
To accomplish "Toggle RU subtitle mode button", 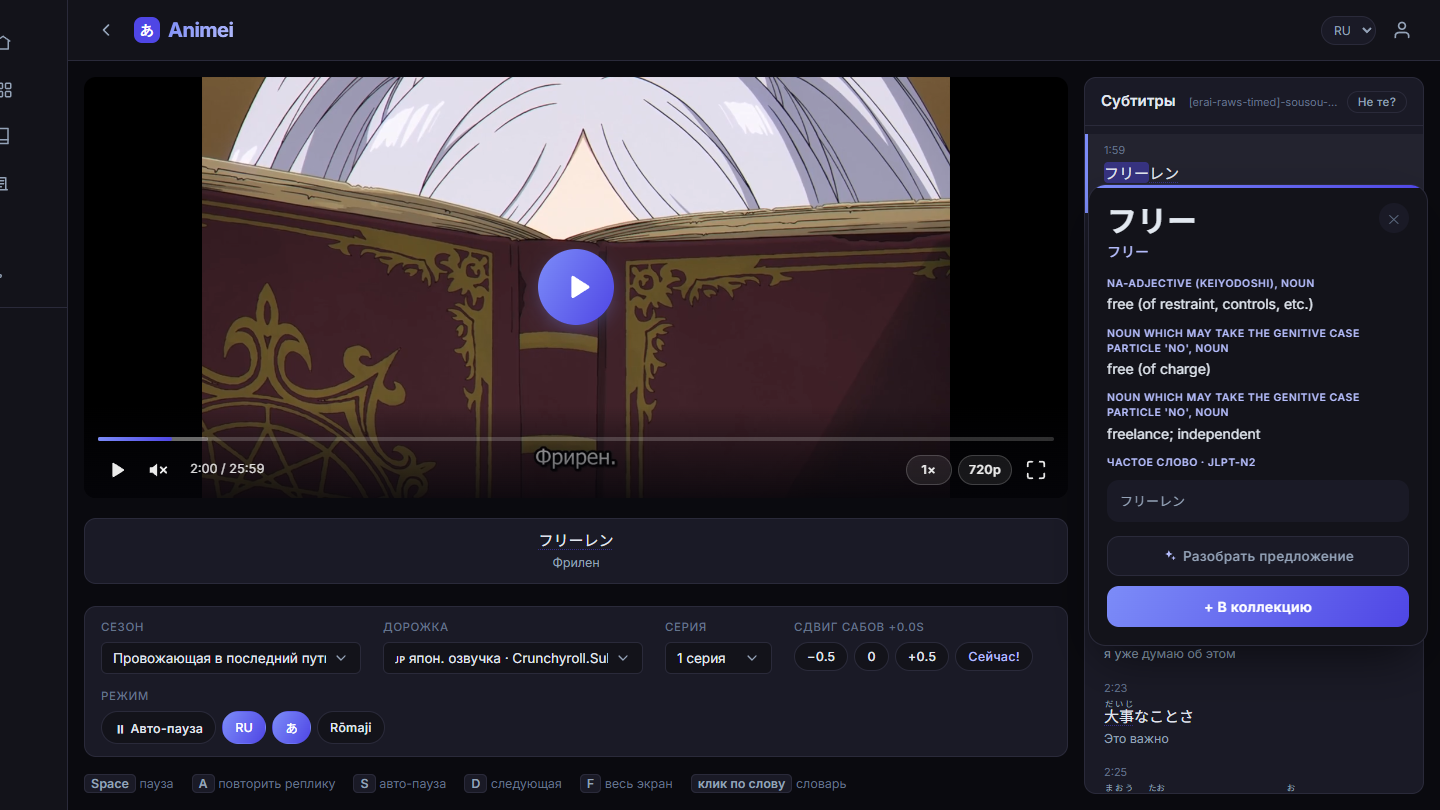I will coord(244,728).
